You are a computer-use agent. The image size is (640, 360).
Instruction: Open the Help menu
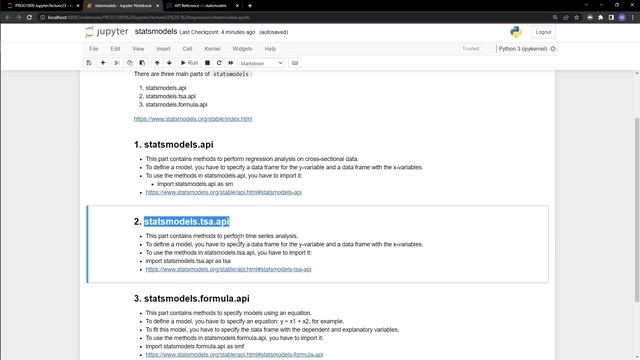(270, 49)
